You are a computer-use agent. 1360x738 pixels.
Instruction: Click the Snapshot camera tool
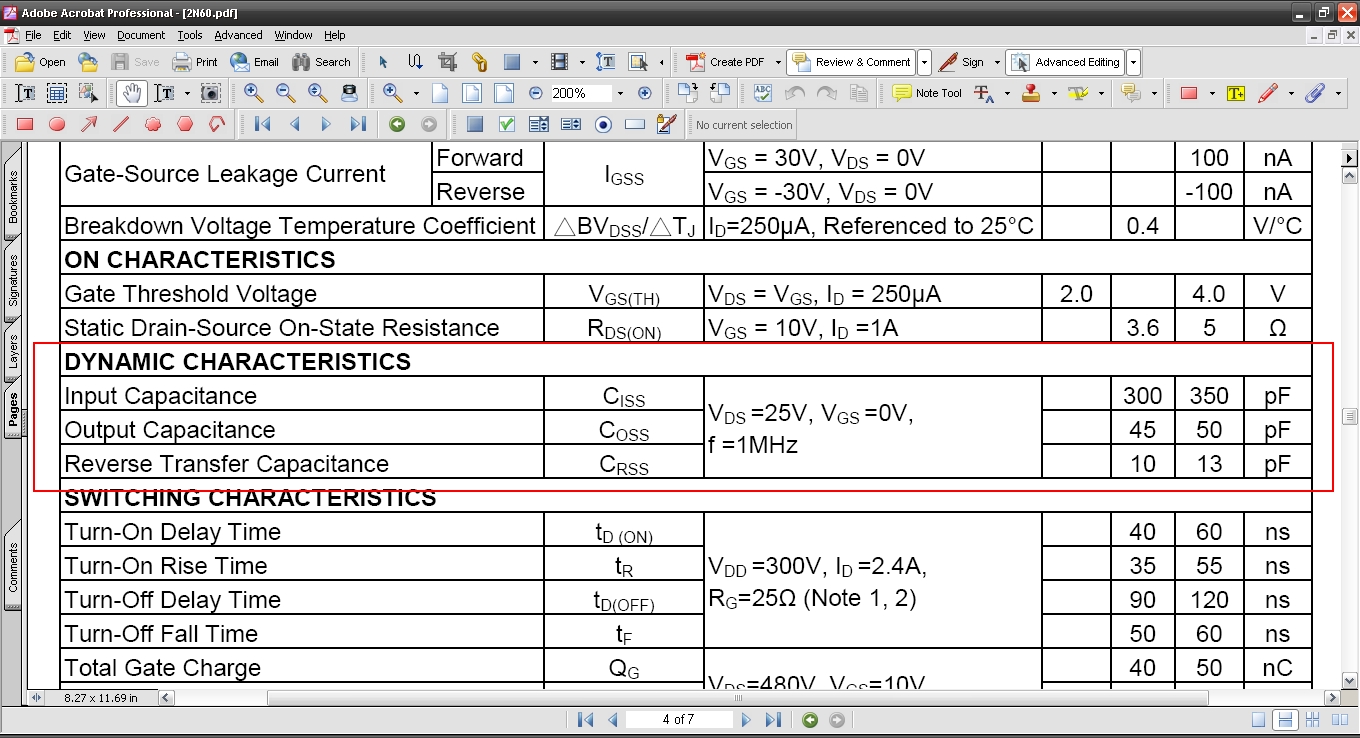click(210, 93)
